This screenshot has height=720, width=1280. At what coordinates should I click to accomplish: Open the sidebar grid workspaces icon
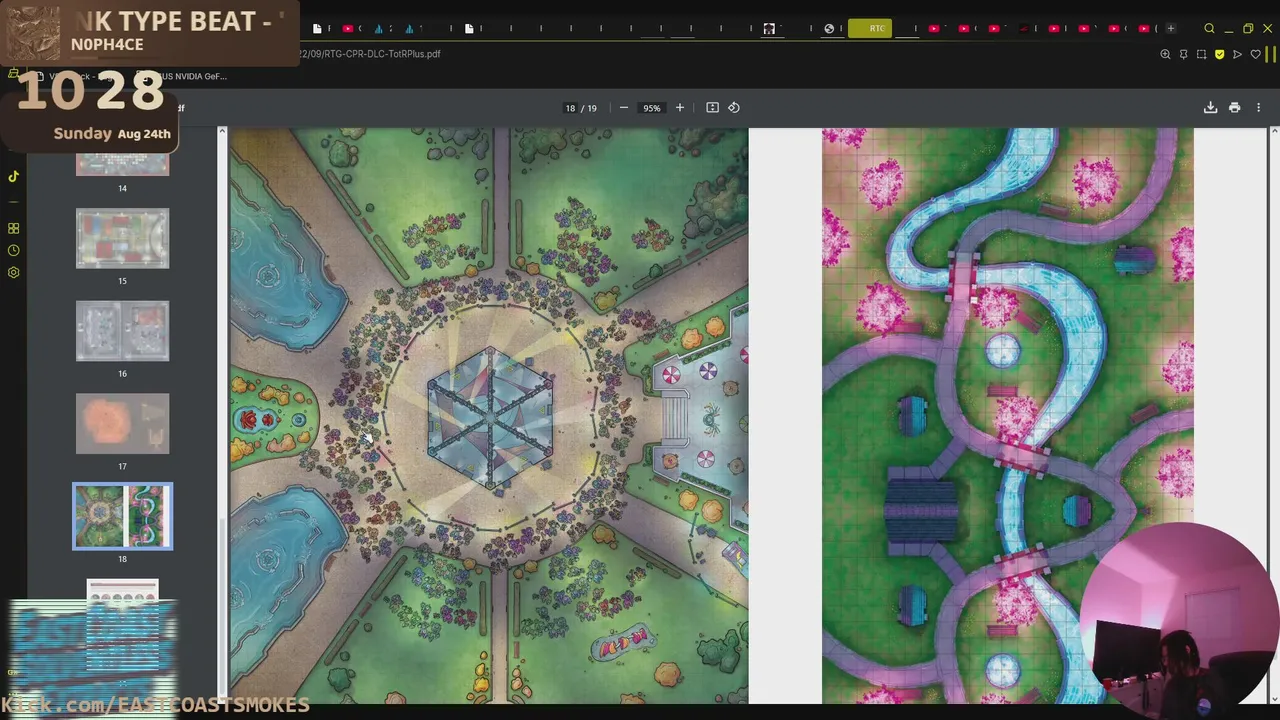tap(13, 229)
